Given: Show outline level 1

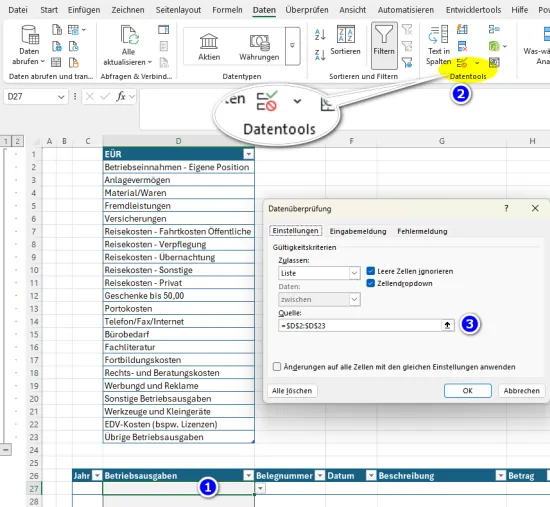Looking at the screenshot, I should pos(5,141).
